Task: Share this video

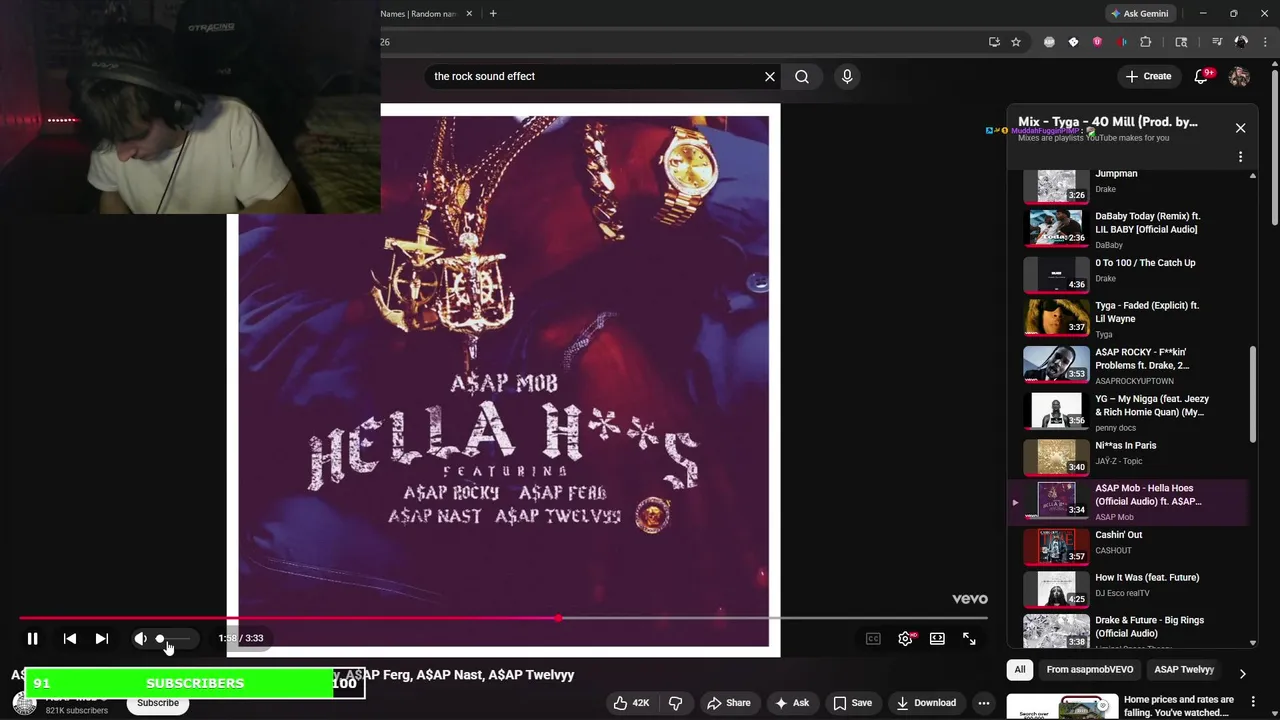Action: (728, 703)
